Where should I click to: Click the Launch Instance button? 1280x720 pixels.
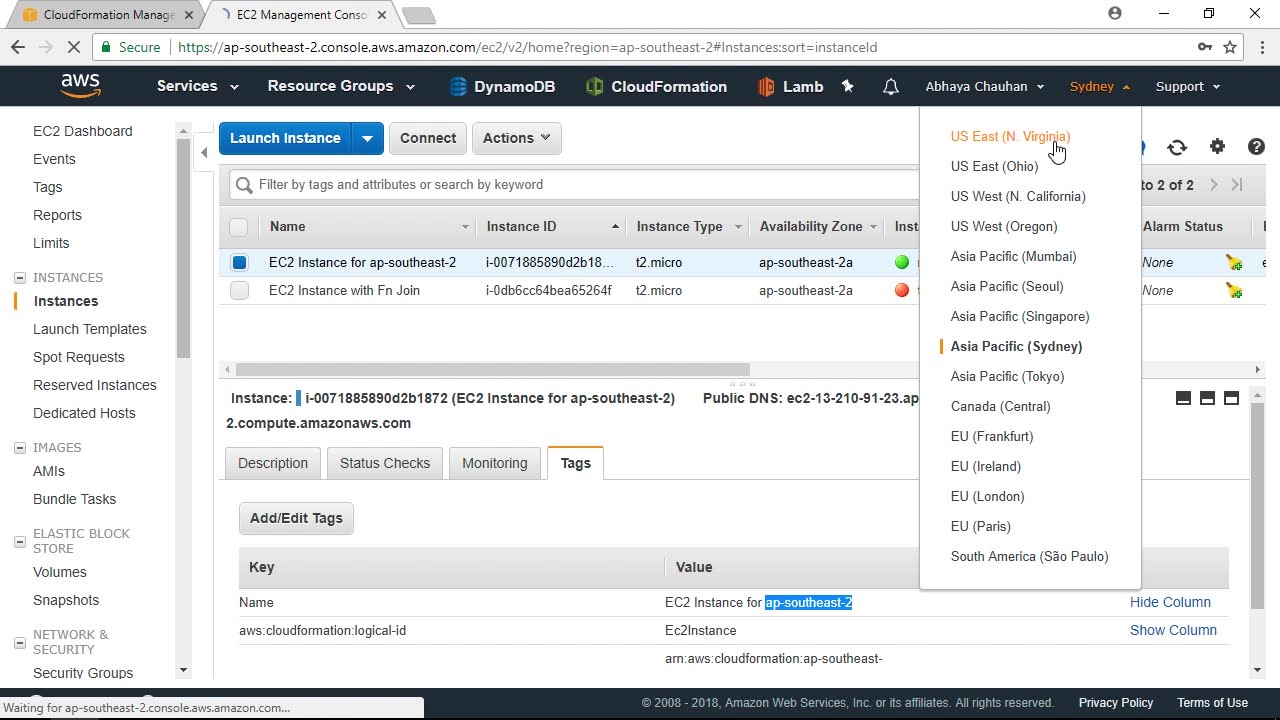pos(285,138)
